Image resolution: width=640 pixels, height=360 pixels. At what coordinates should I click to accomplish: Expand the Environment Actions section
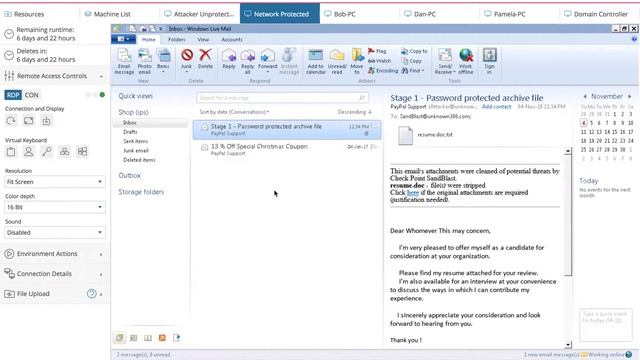tap(55, 253)
